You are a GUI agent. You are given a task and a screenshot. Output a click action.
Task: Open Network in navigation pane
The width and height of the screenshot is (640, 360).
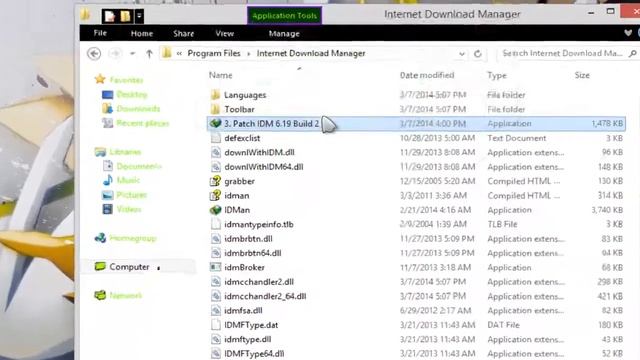(126, 296)
